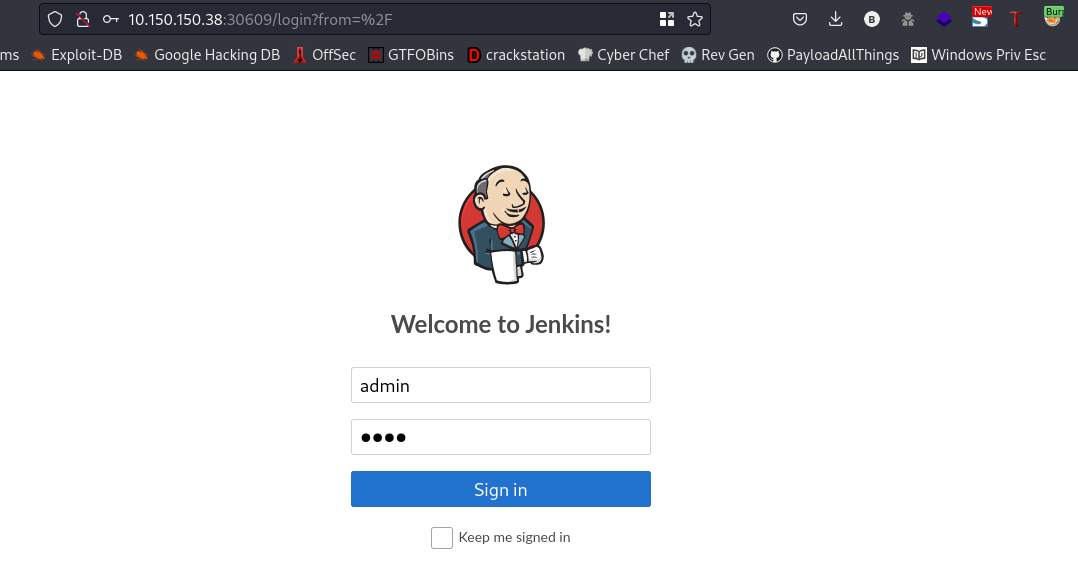Click the Sign in button

[500, 489]
